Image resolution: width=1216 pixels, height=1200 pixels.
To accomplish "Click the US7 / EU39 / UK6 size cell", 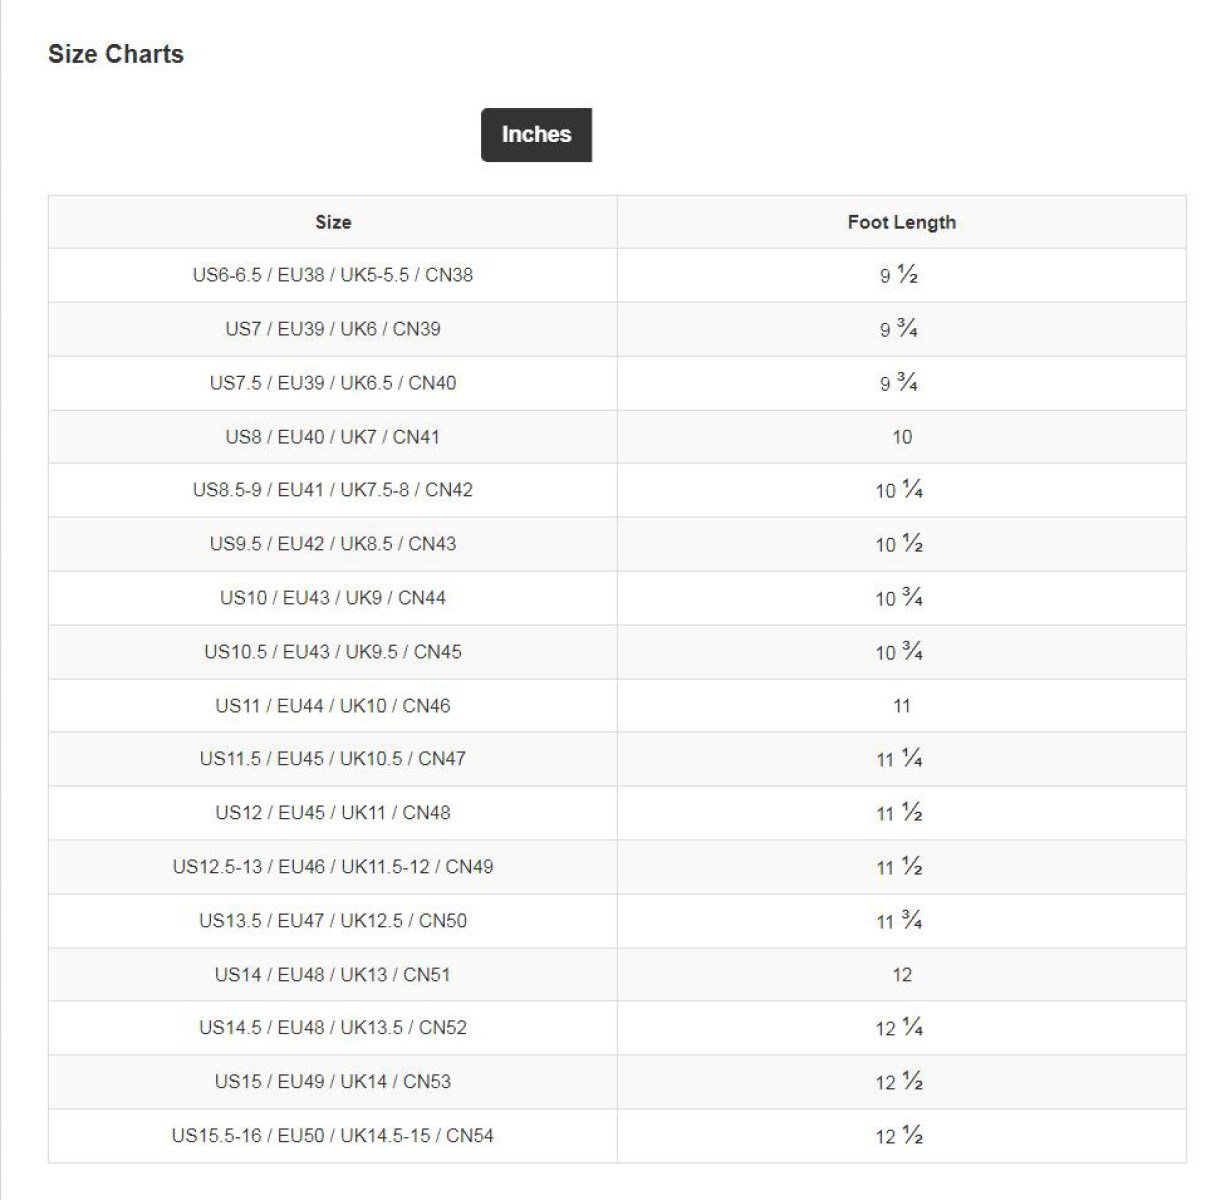I will (333, 329).
